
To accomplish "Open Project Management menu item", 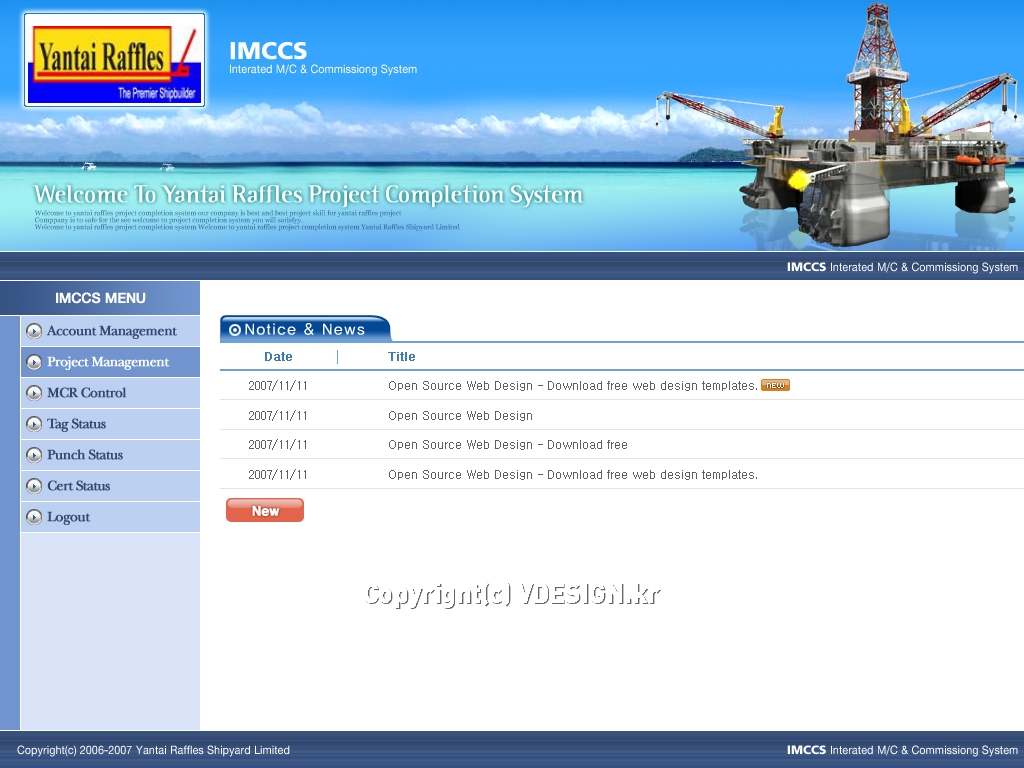I will [110, 362].
